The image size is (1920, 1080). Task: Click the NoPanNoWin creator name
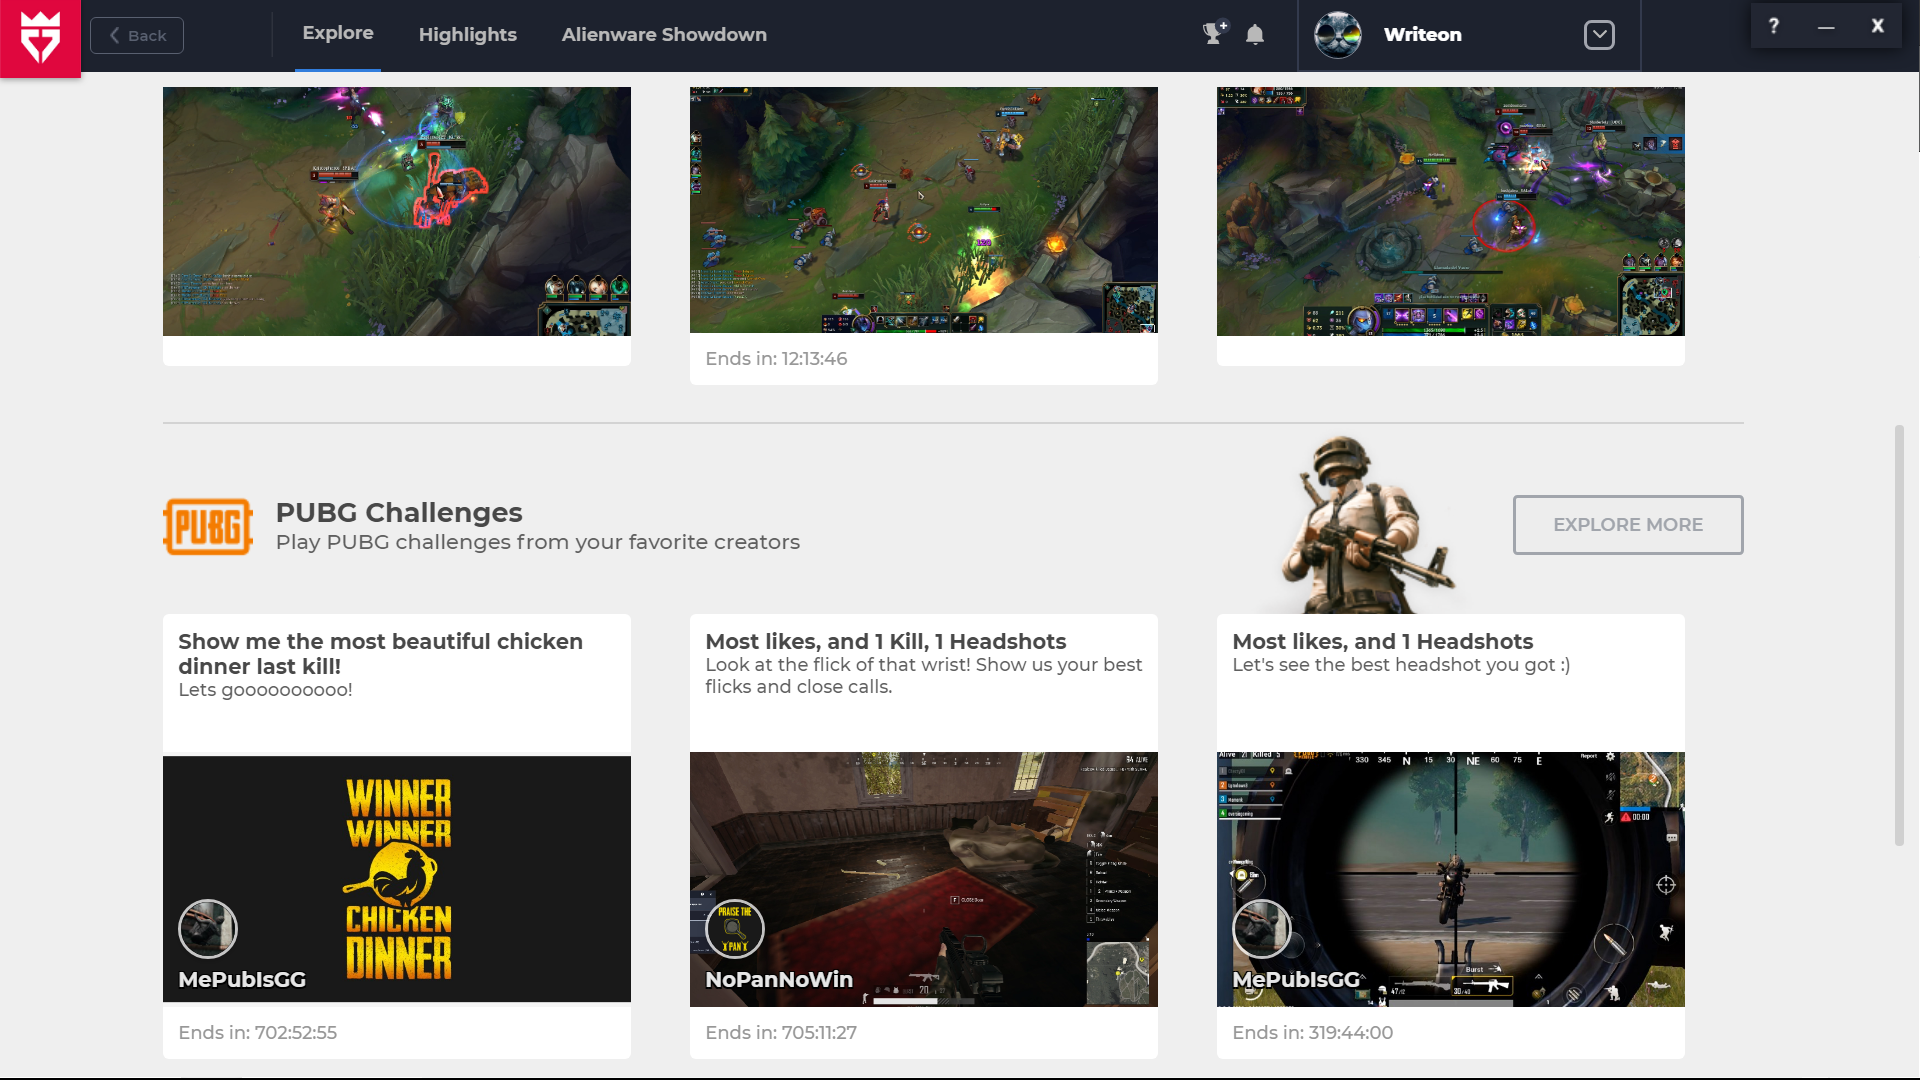click(x=779, y=980)
